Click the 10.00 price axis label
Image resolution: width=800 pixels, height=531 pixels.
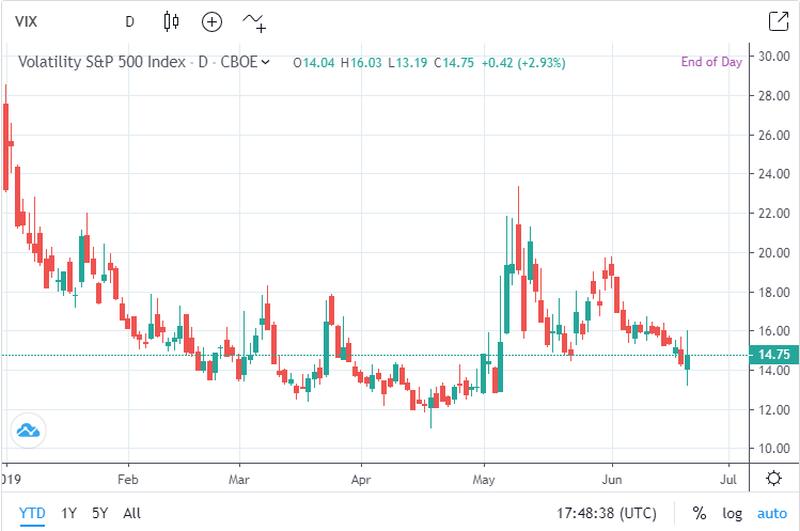point(774,449)
